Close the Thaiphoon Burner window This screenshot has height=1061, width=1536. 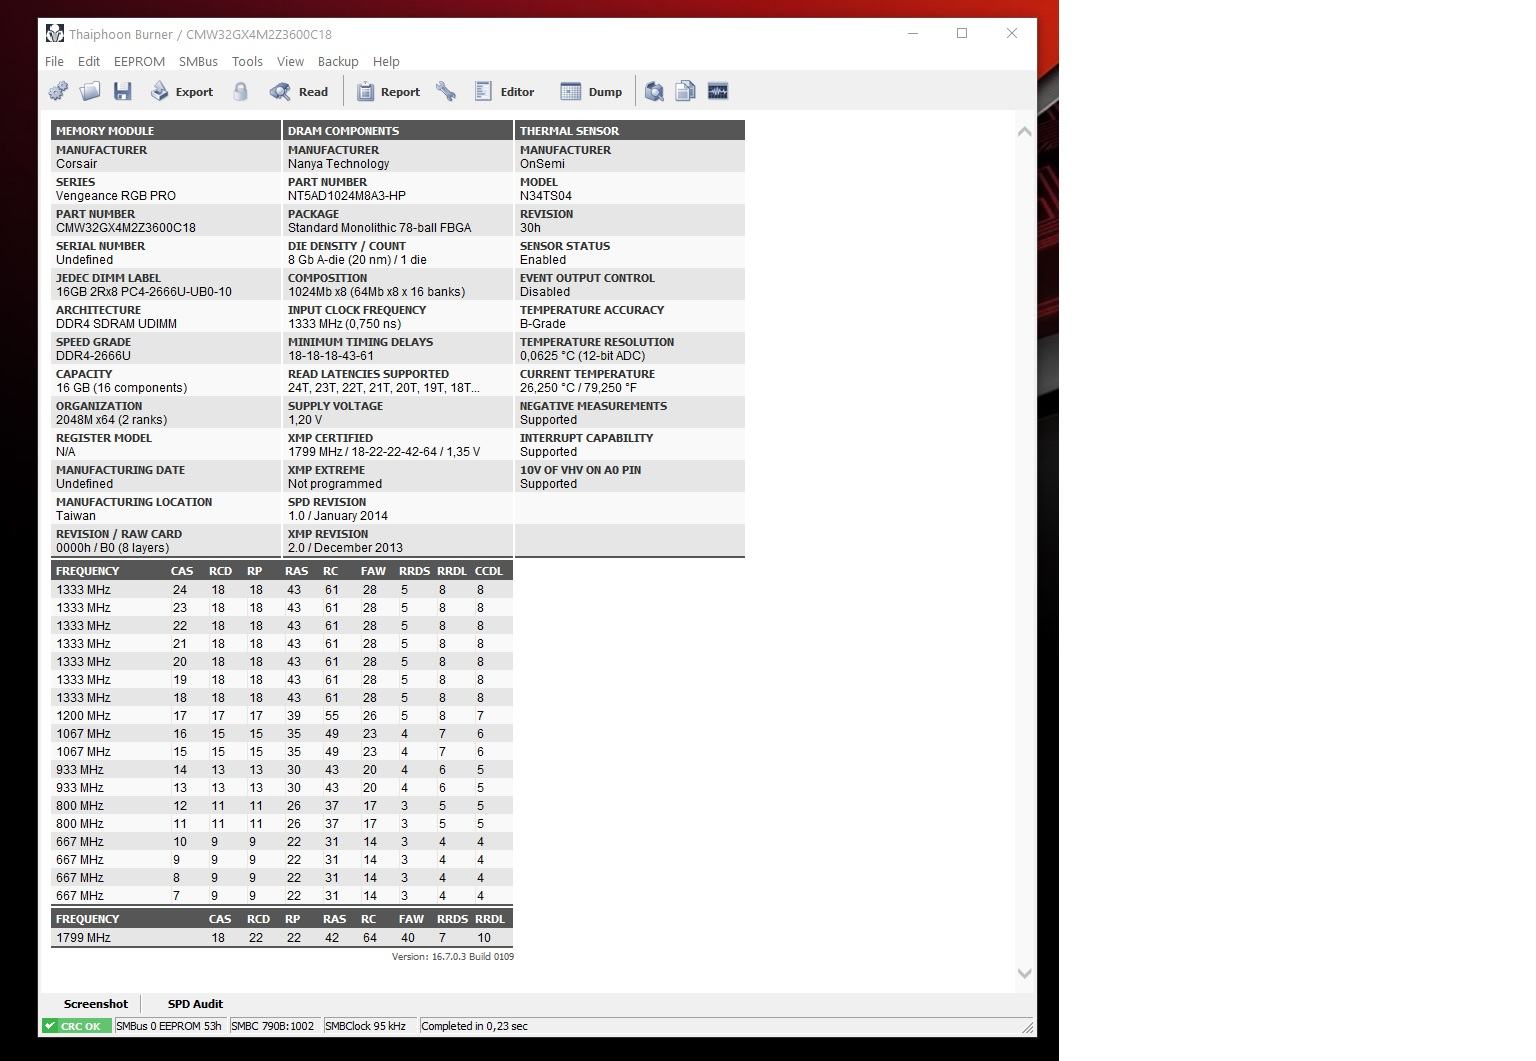1012,33
